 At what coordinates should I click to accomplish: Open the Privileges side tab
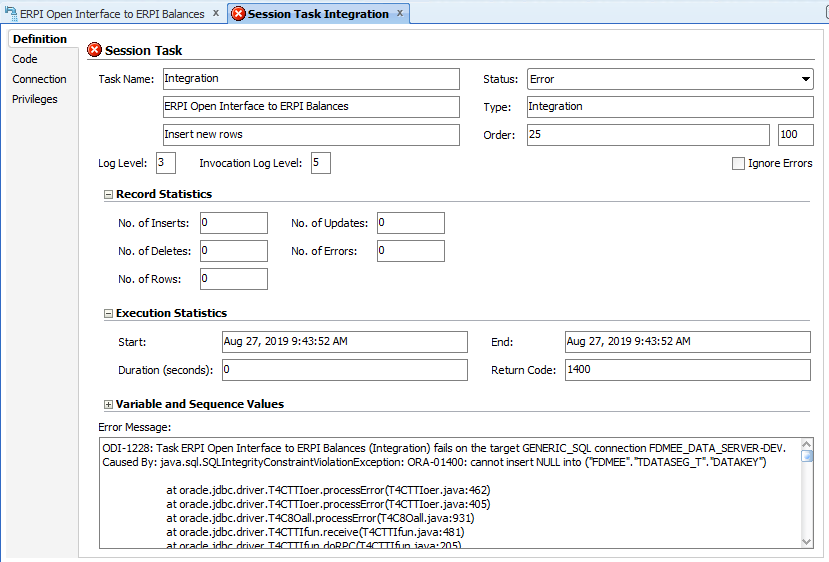[35, 99]
